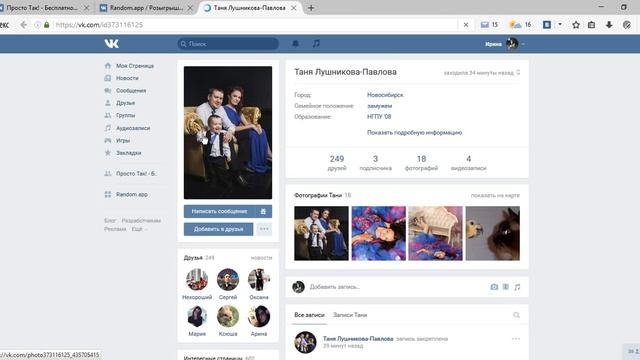Screen dimensions: 640x360
Task: Open the dropdown arrow next to blue toolbar square
Action: [x=560, y=25]
